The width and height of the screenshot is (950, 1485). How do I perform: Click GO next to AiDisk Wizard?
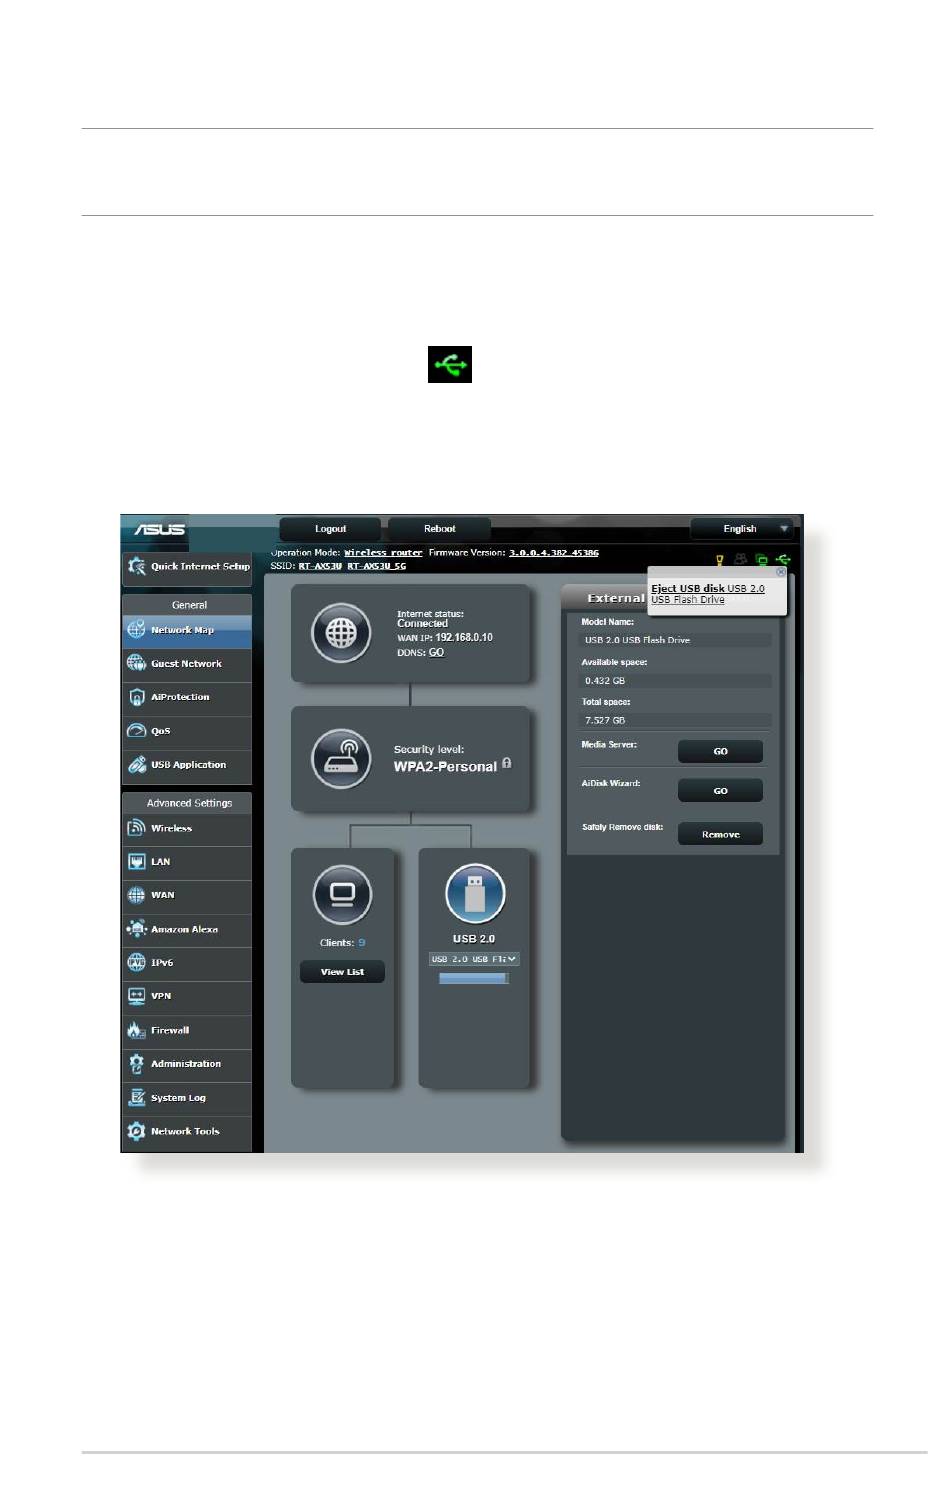[x=720, y=791]
